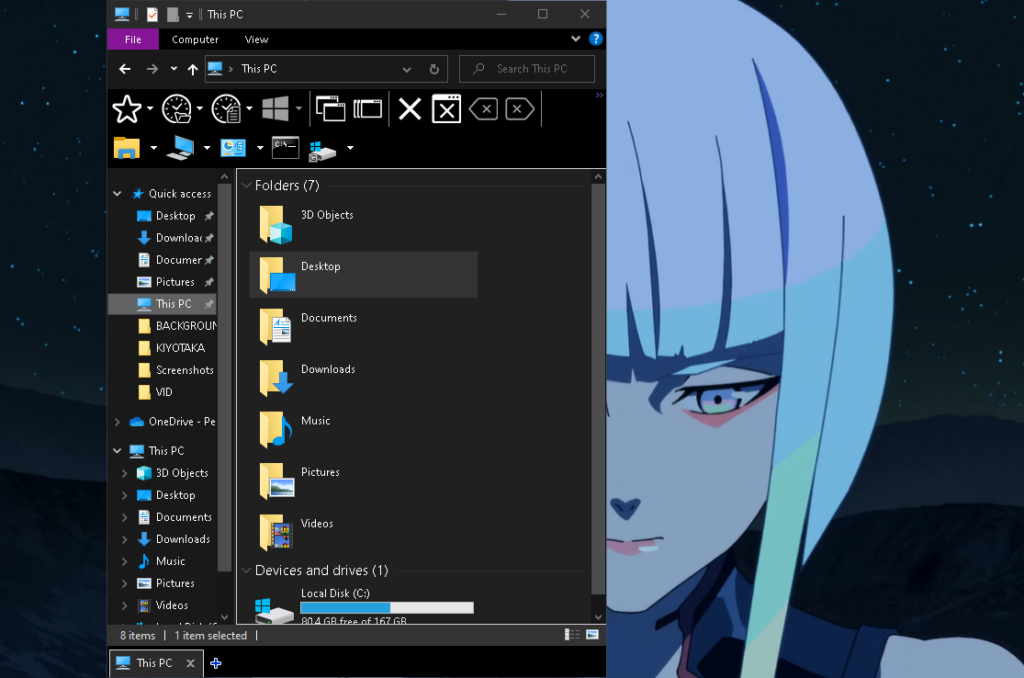Open the address bar history dropdown
The width and height of the screenshot is (1024, 678).
[407, 69]
